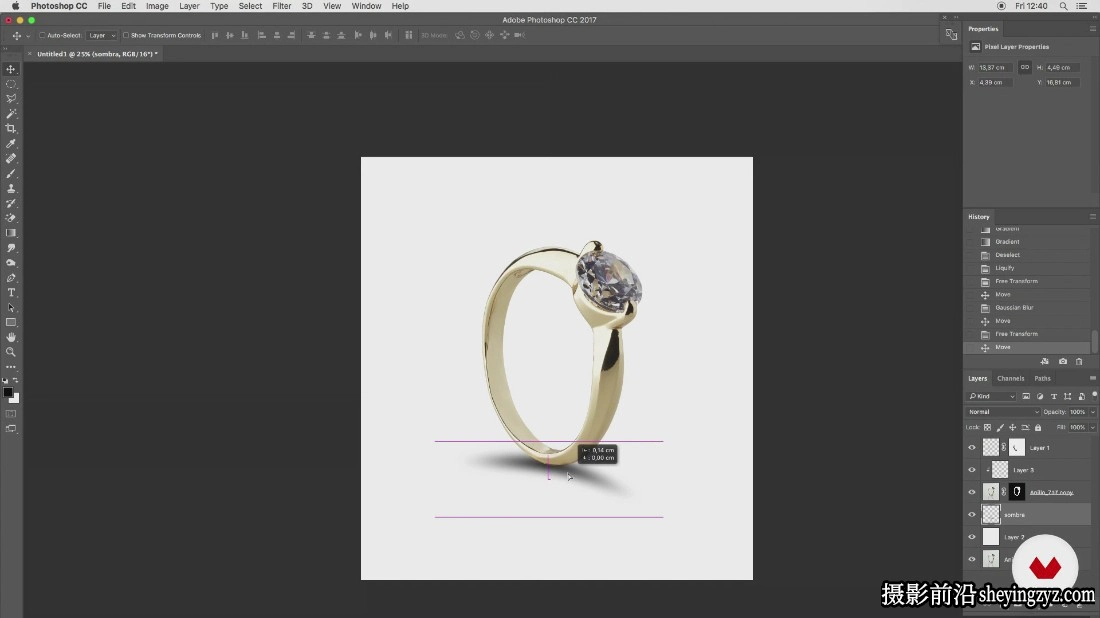The image size is (1100, 618).
Task: Toggle link width and height
Action: tap(1025, 67)
